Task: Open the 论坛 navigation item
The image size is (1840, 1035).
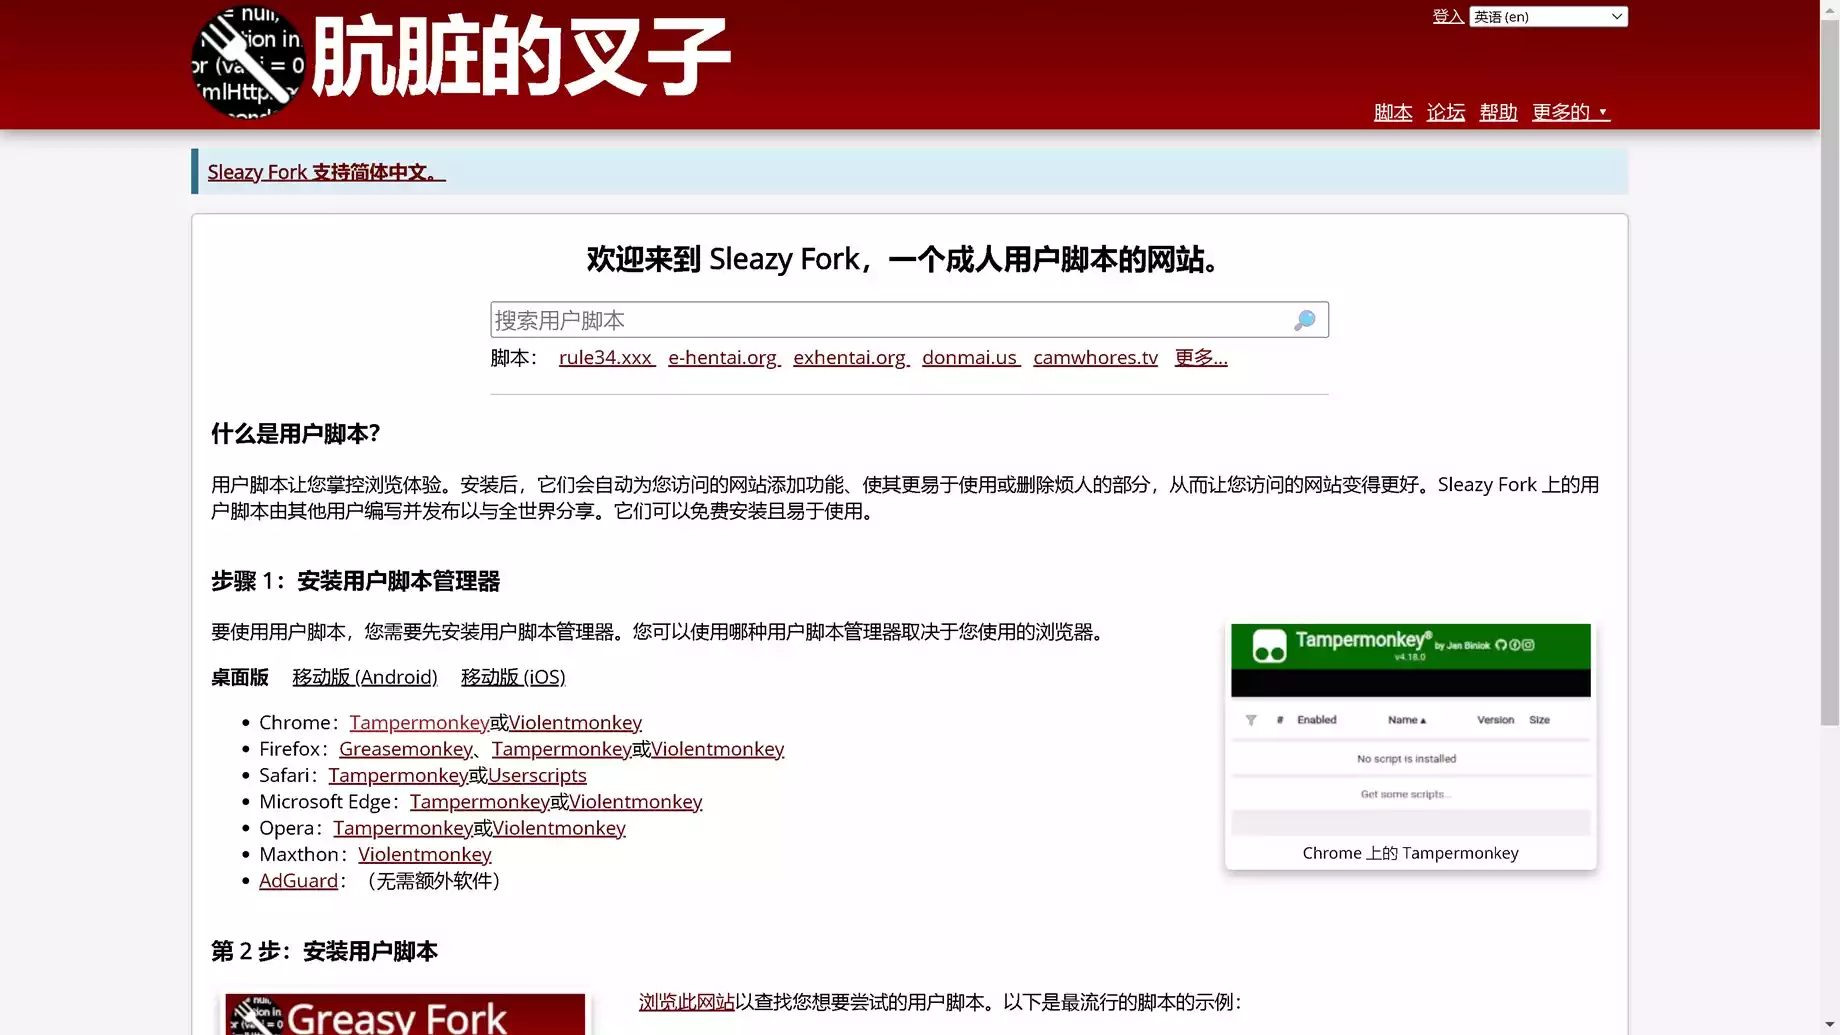Action: (1446, 112)
